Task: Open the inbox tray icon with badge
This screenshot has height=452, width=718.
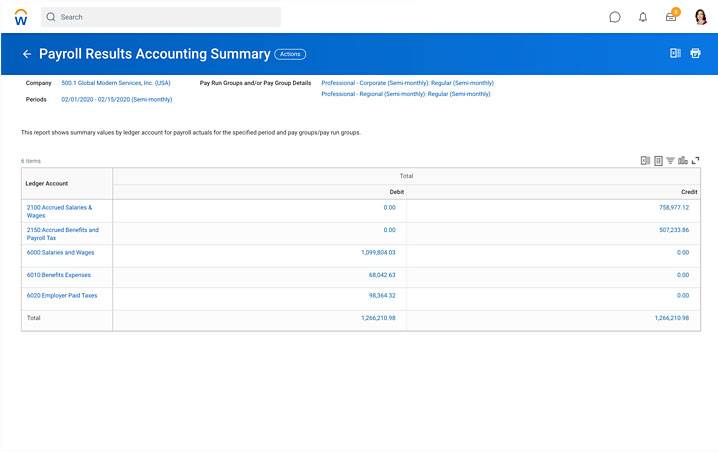Action: (x=672, y=16)
